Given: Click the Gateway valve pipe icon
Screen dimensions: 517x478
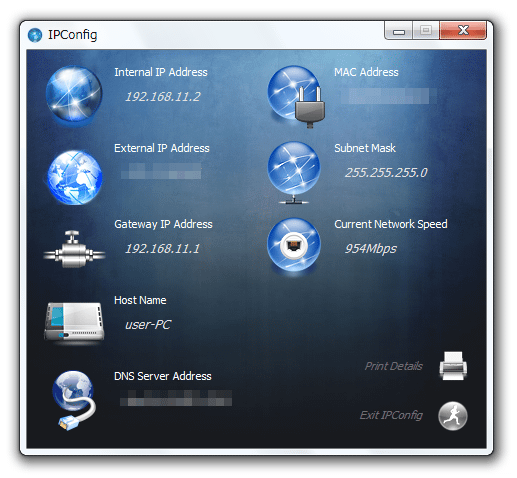Looking at the screenshot, I should point(74,249).
